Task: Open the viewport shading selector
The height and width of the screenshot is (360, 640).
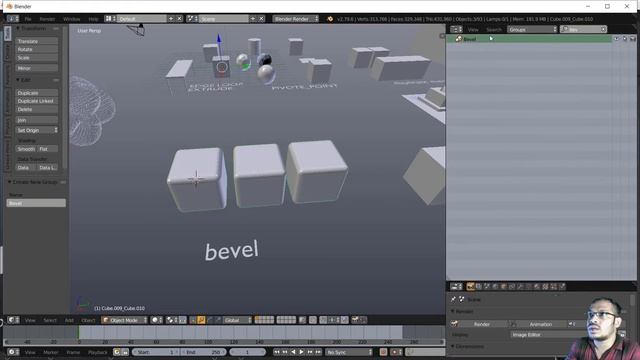Action: 157,320
